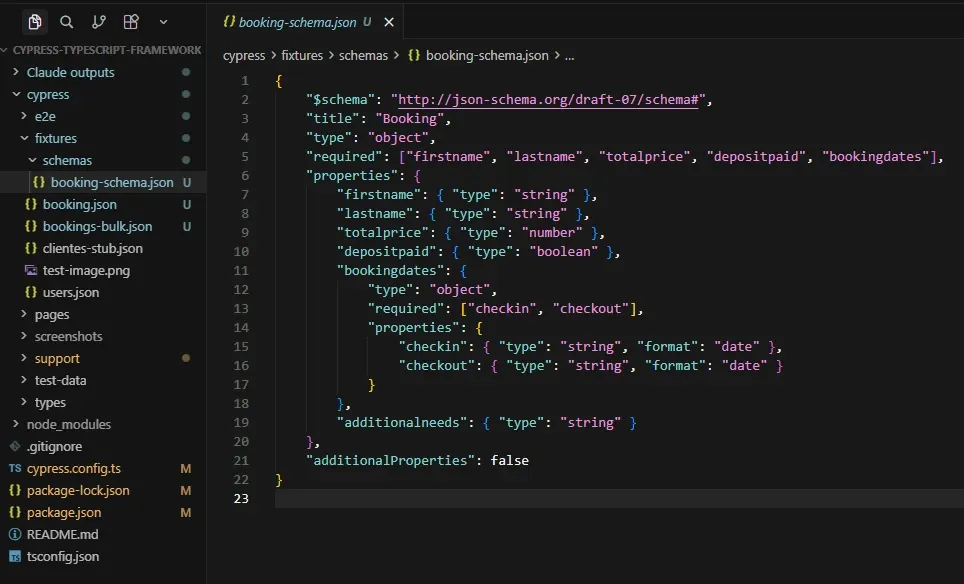This screenshot has width=964, height=584.
Task: Open cypress.config.ts file
Action: pos(103,468)
